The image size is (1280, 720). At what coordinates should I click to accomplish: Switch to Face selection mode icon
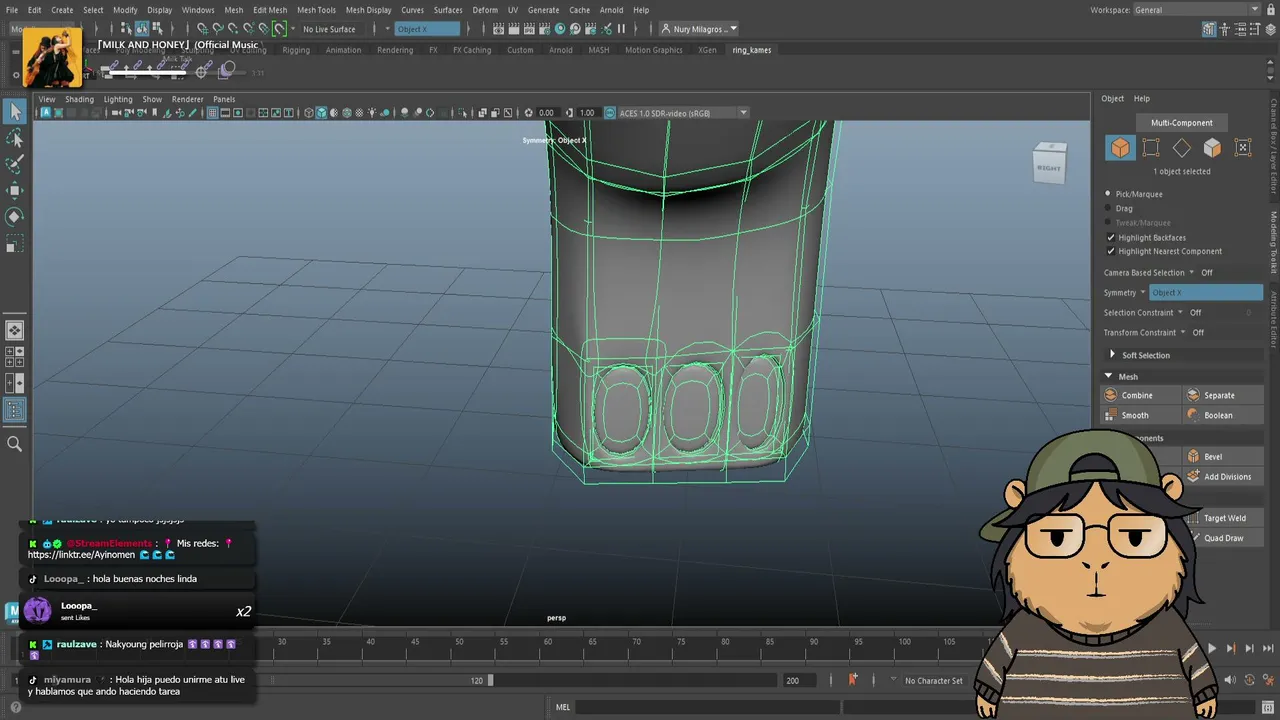click(1212, 148)
